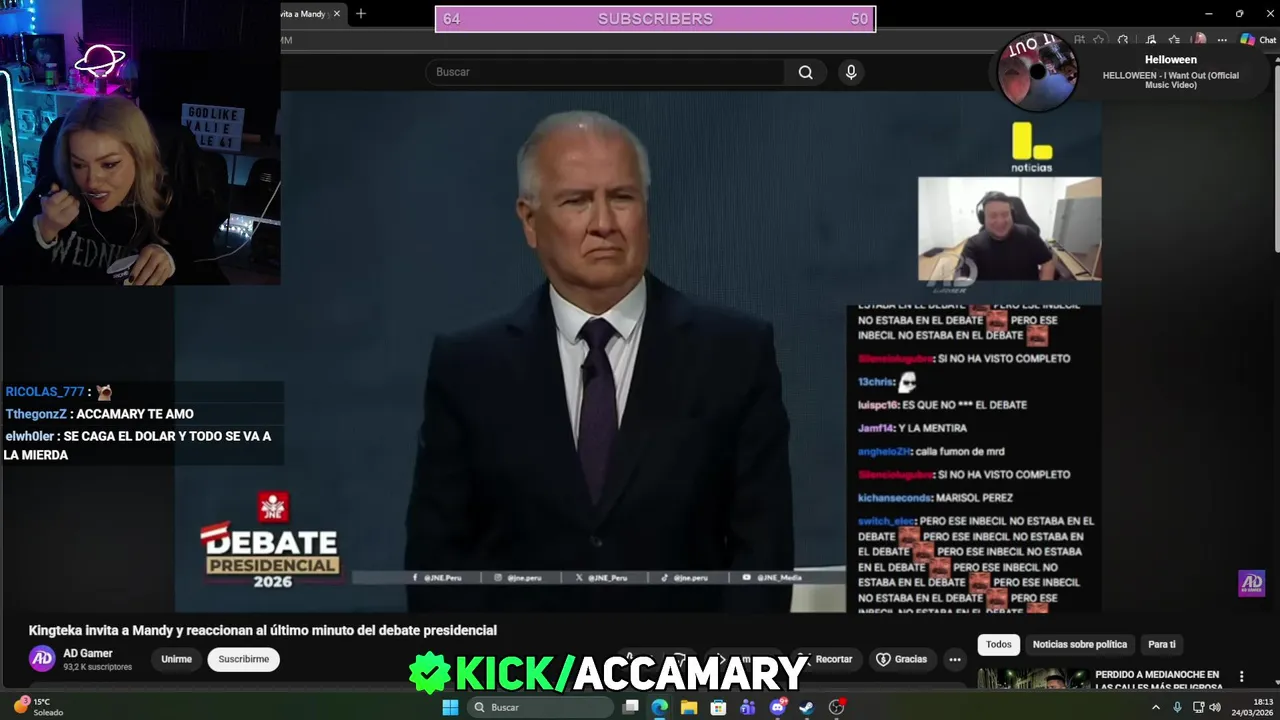The image size is (1280, 720).
Task: Open the Edge favorites list icon
Action: coord(1174,40)
